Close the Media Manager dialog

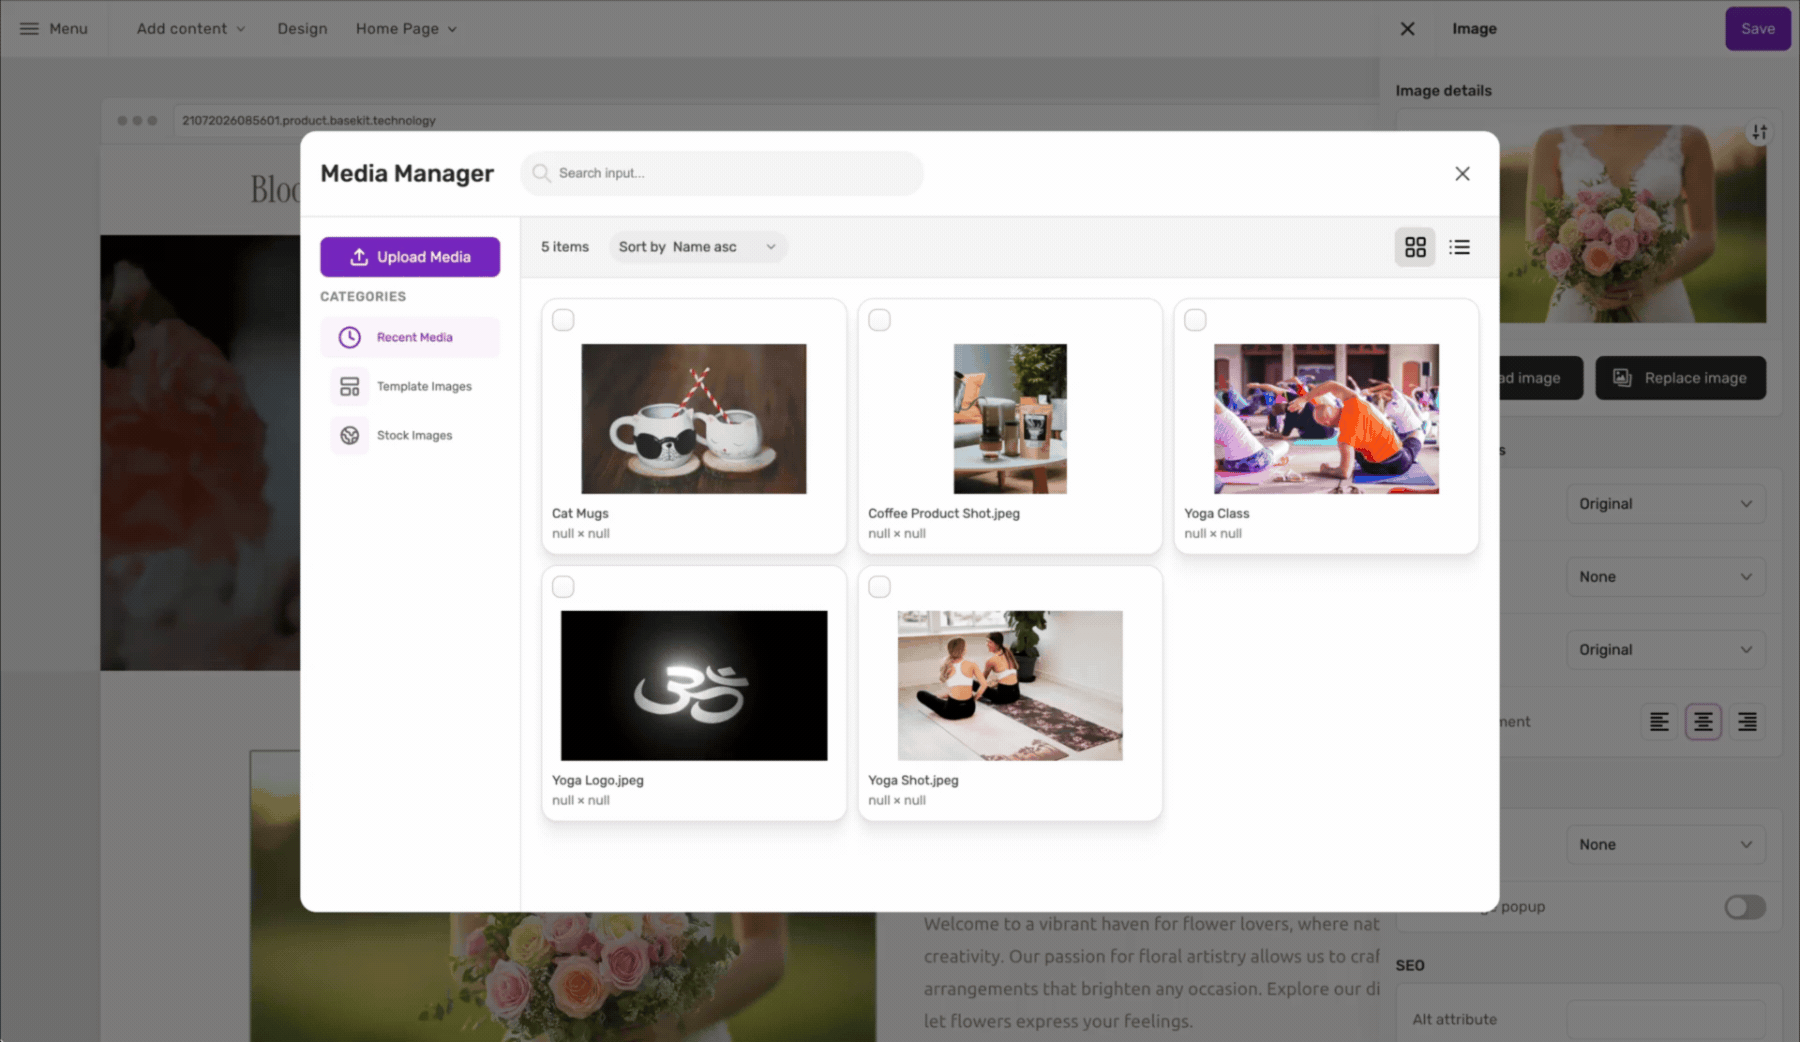pos(1462,174)
